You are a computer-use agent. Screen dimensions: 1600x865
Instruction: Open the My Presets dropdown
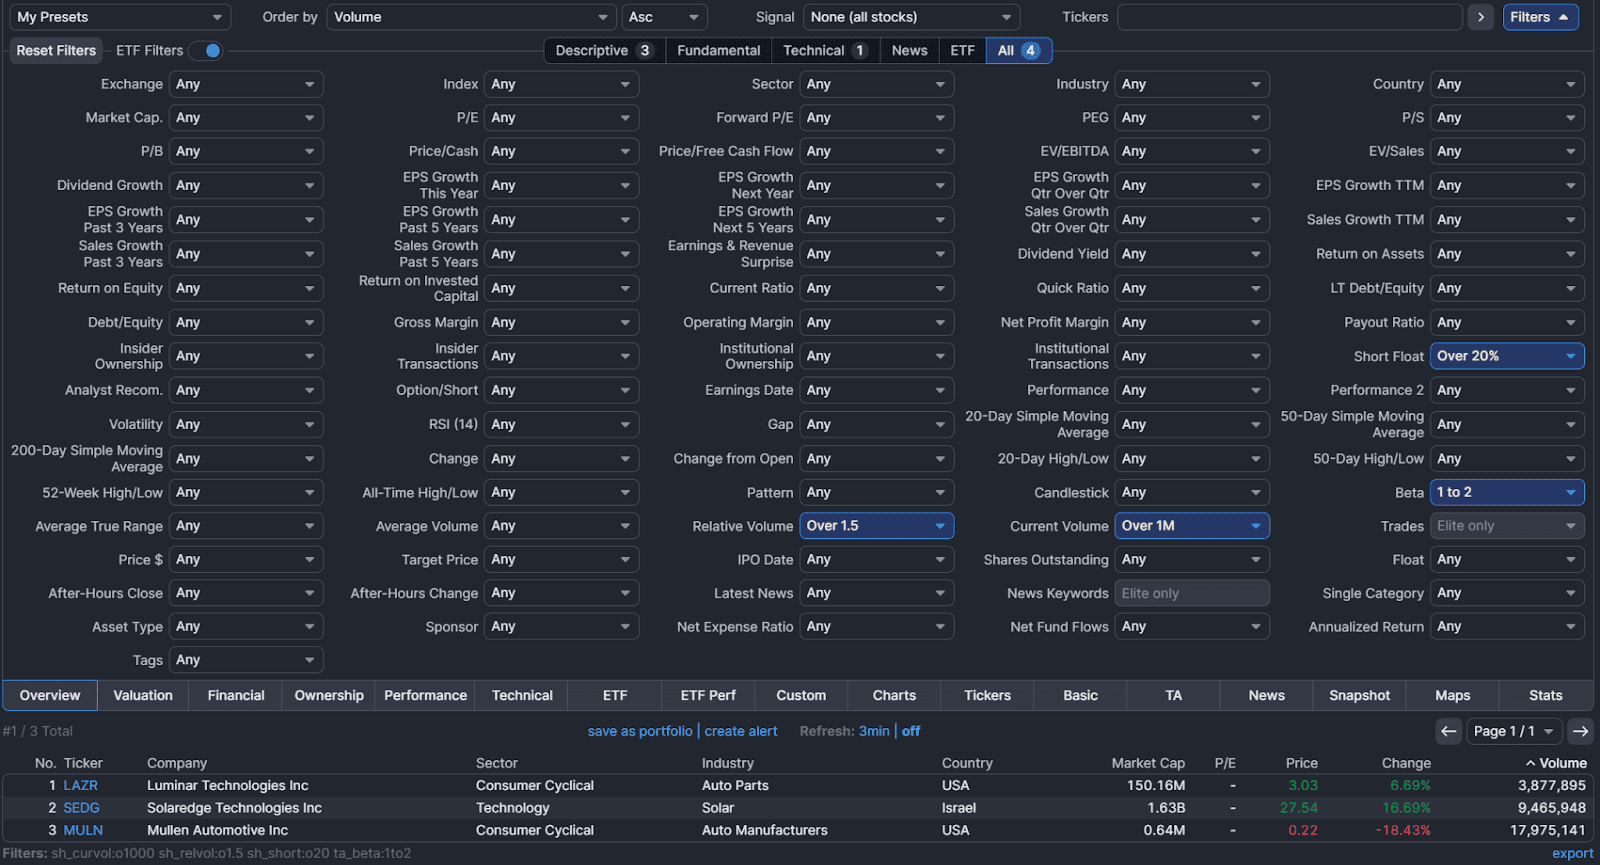click(119, 17)
